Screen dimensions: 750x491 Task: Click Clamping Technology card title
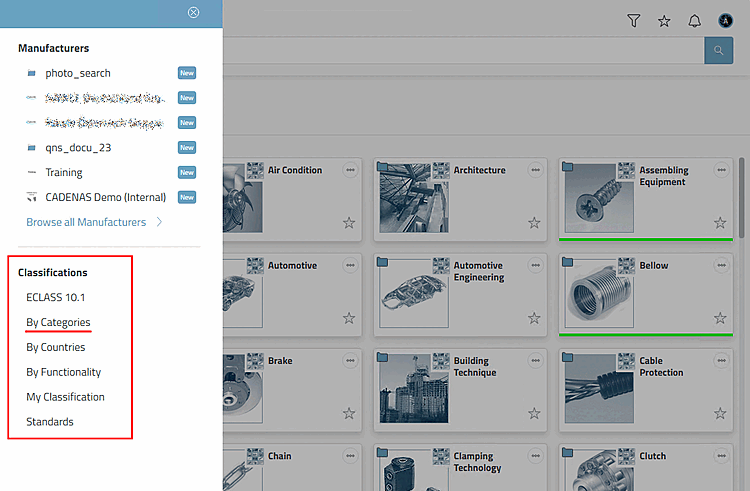pos(477,462)
